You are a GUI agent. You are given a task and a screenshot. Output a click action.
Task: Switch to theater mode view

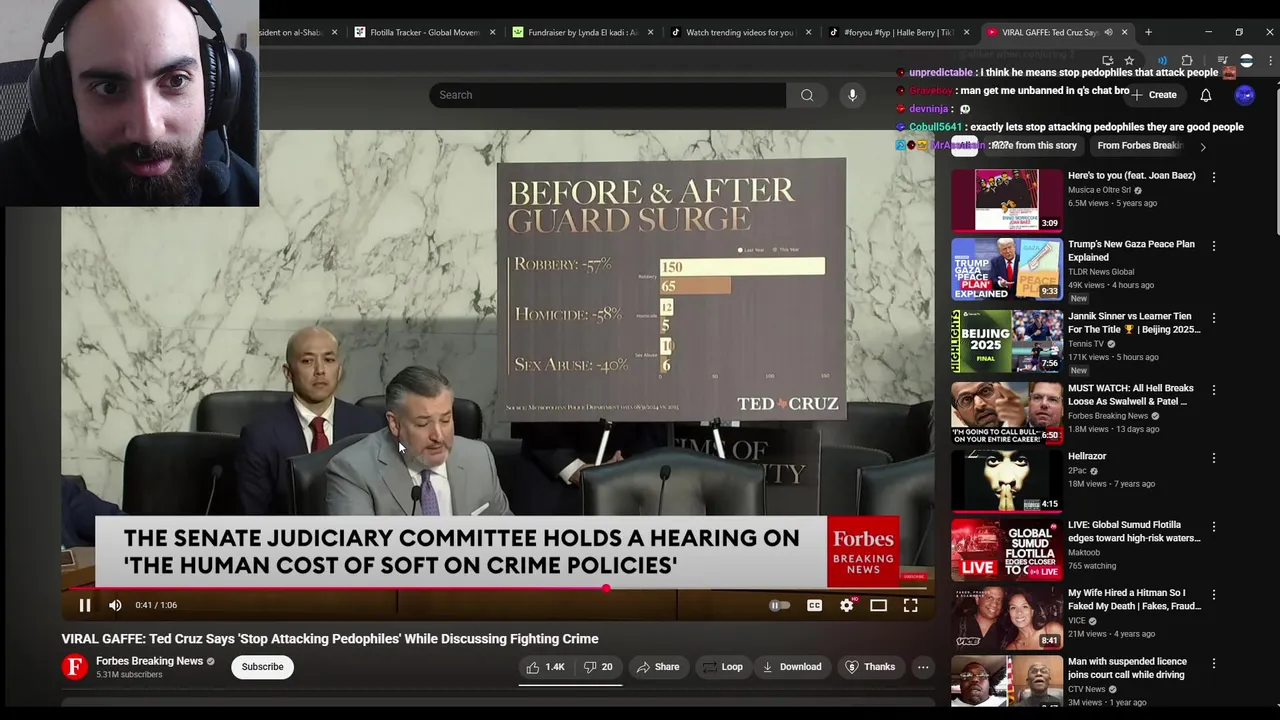pos(878,605)
